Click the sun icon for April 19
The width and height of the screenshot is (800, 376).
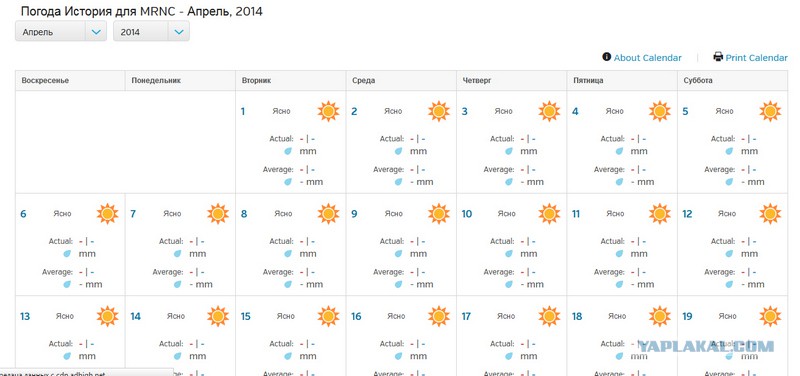point(770,316)
